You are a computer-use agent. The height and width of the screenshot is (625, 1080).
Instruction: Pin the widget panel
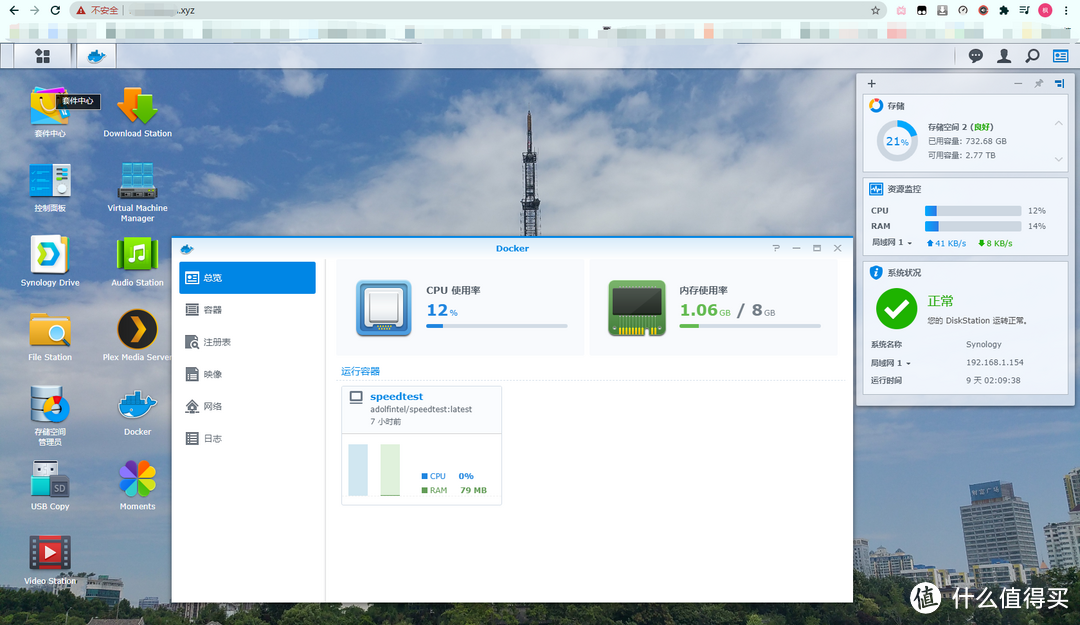pos(1039,83)
